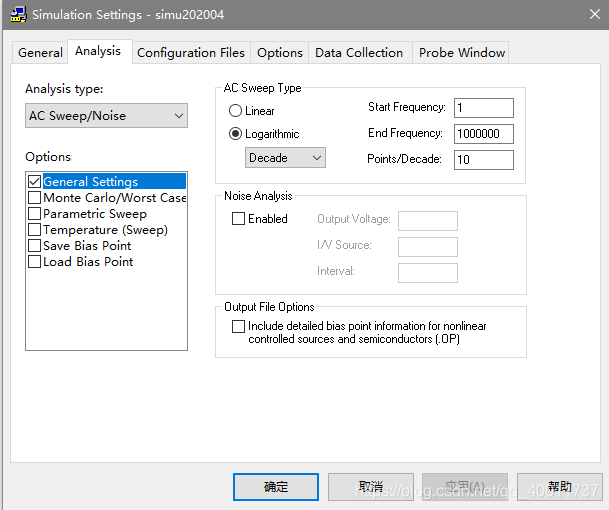Click the 应用(A) apply button
This screenshot has width=609, height=510.
(465, 487)
